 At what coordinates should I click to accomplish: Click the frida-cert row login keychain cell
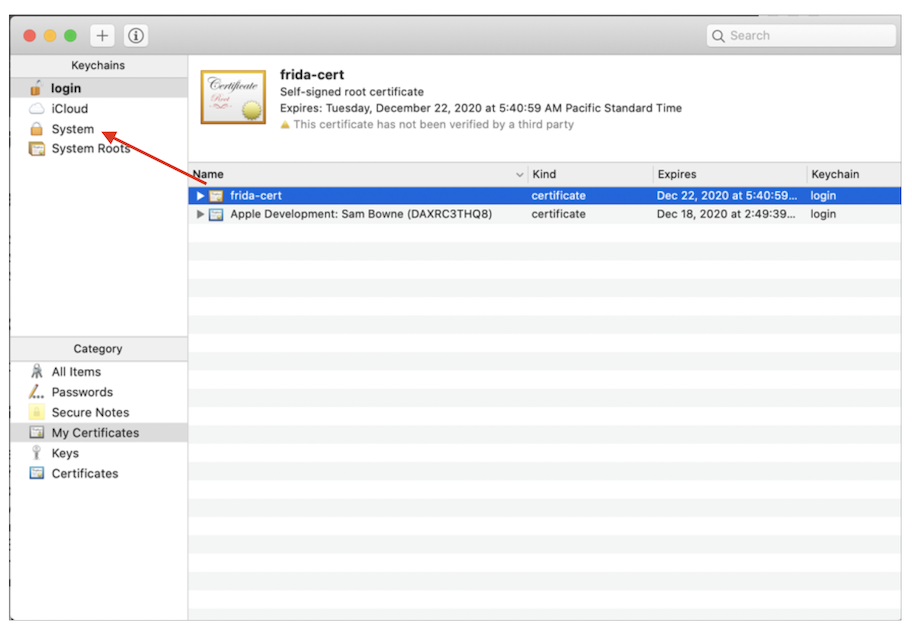click(x=823, y=195)
